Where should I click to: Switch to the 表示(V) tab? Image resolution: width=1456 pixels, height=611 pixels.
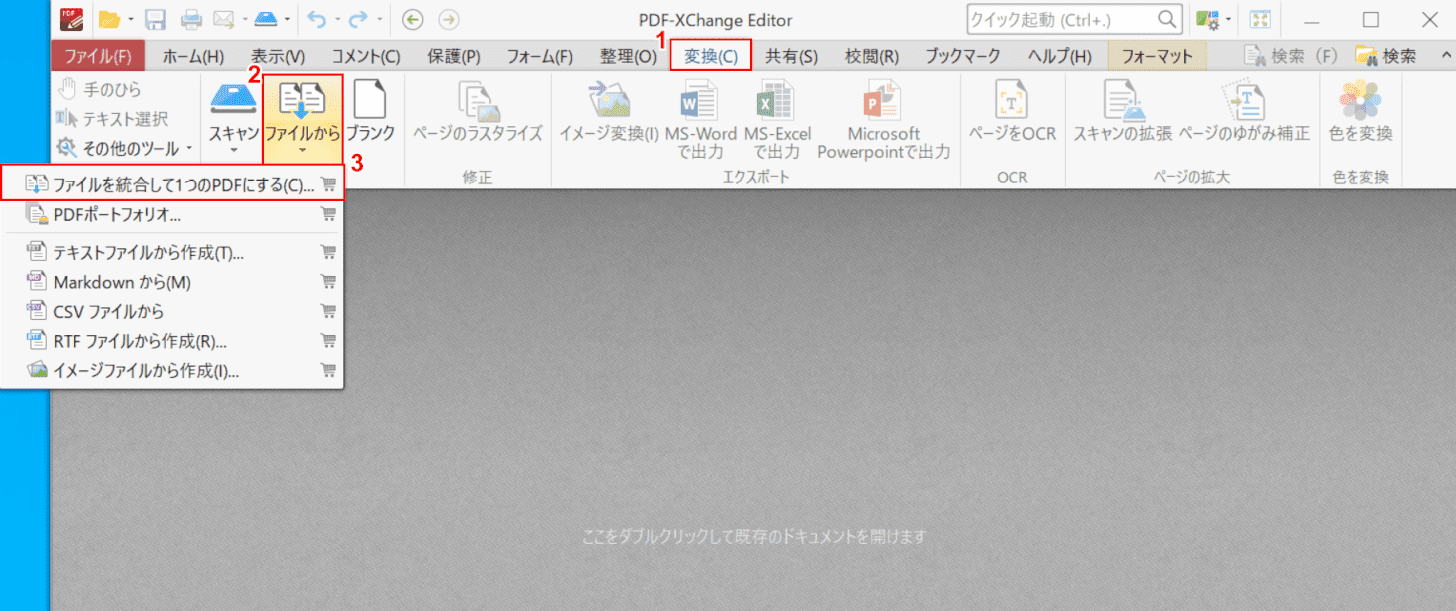[x=278, y=56]
